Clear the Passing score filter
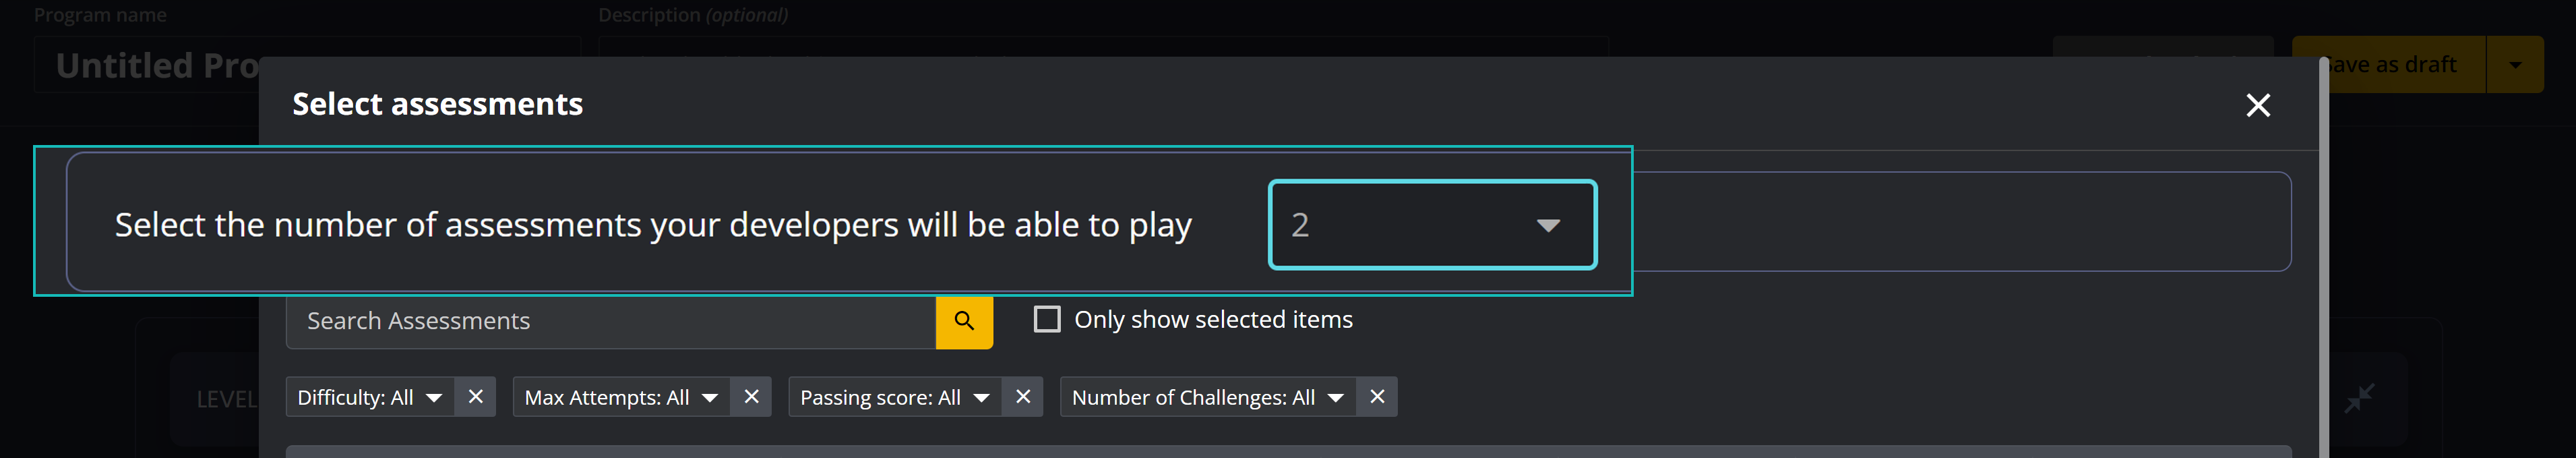The width and height of the screenshot is (2576, 458). (x=1023, y=397)
